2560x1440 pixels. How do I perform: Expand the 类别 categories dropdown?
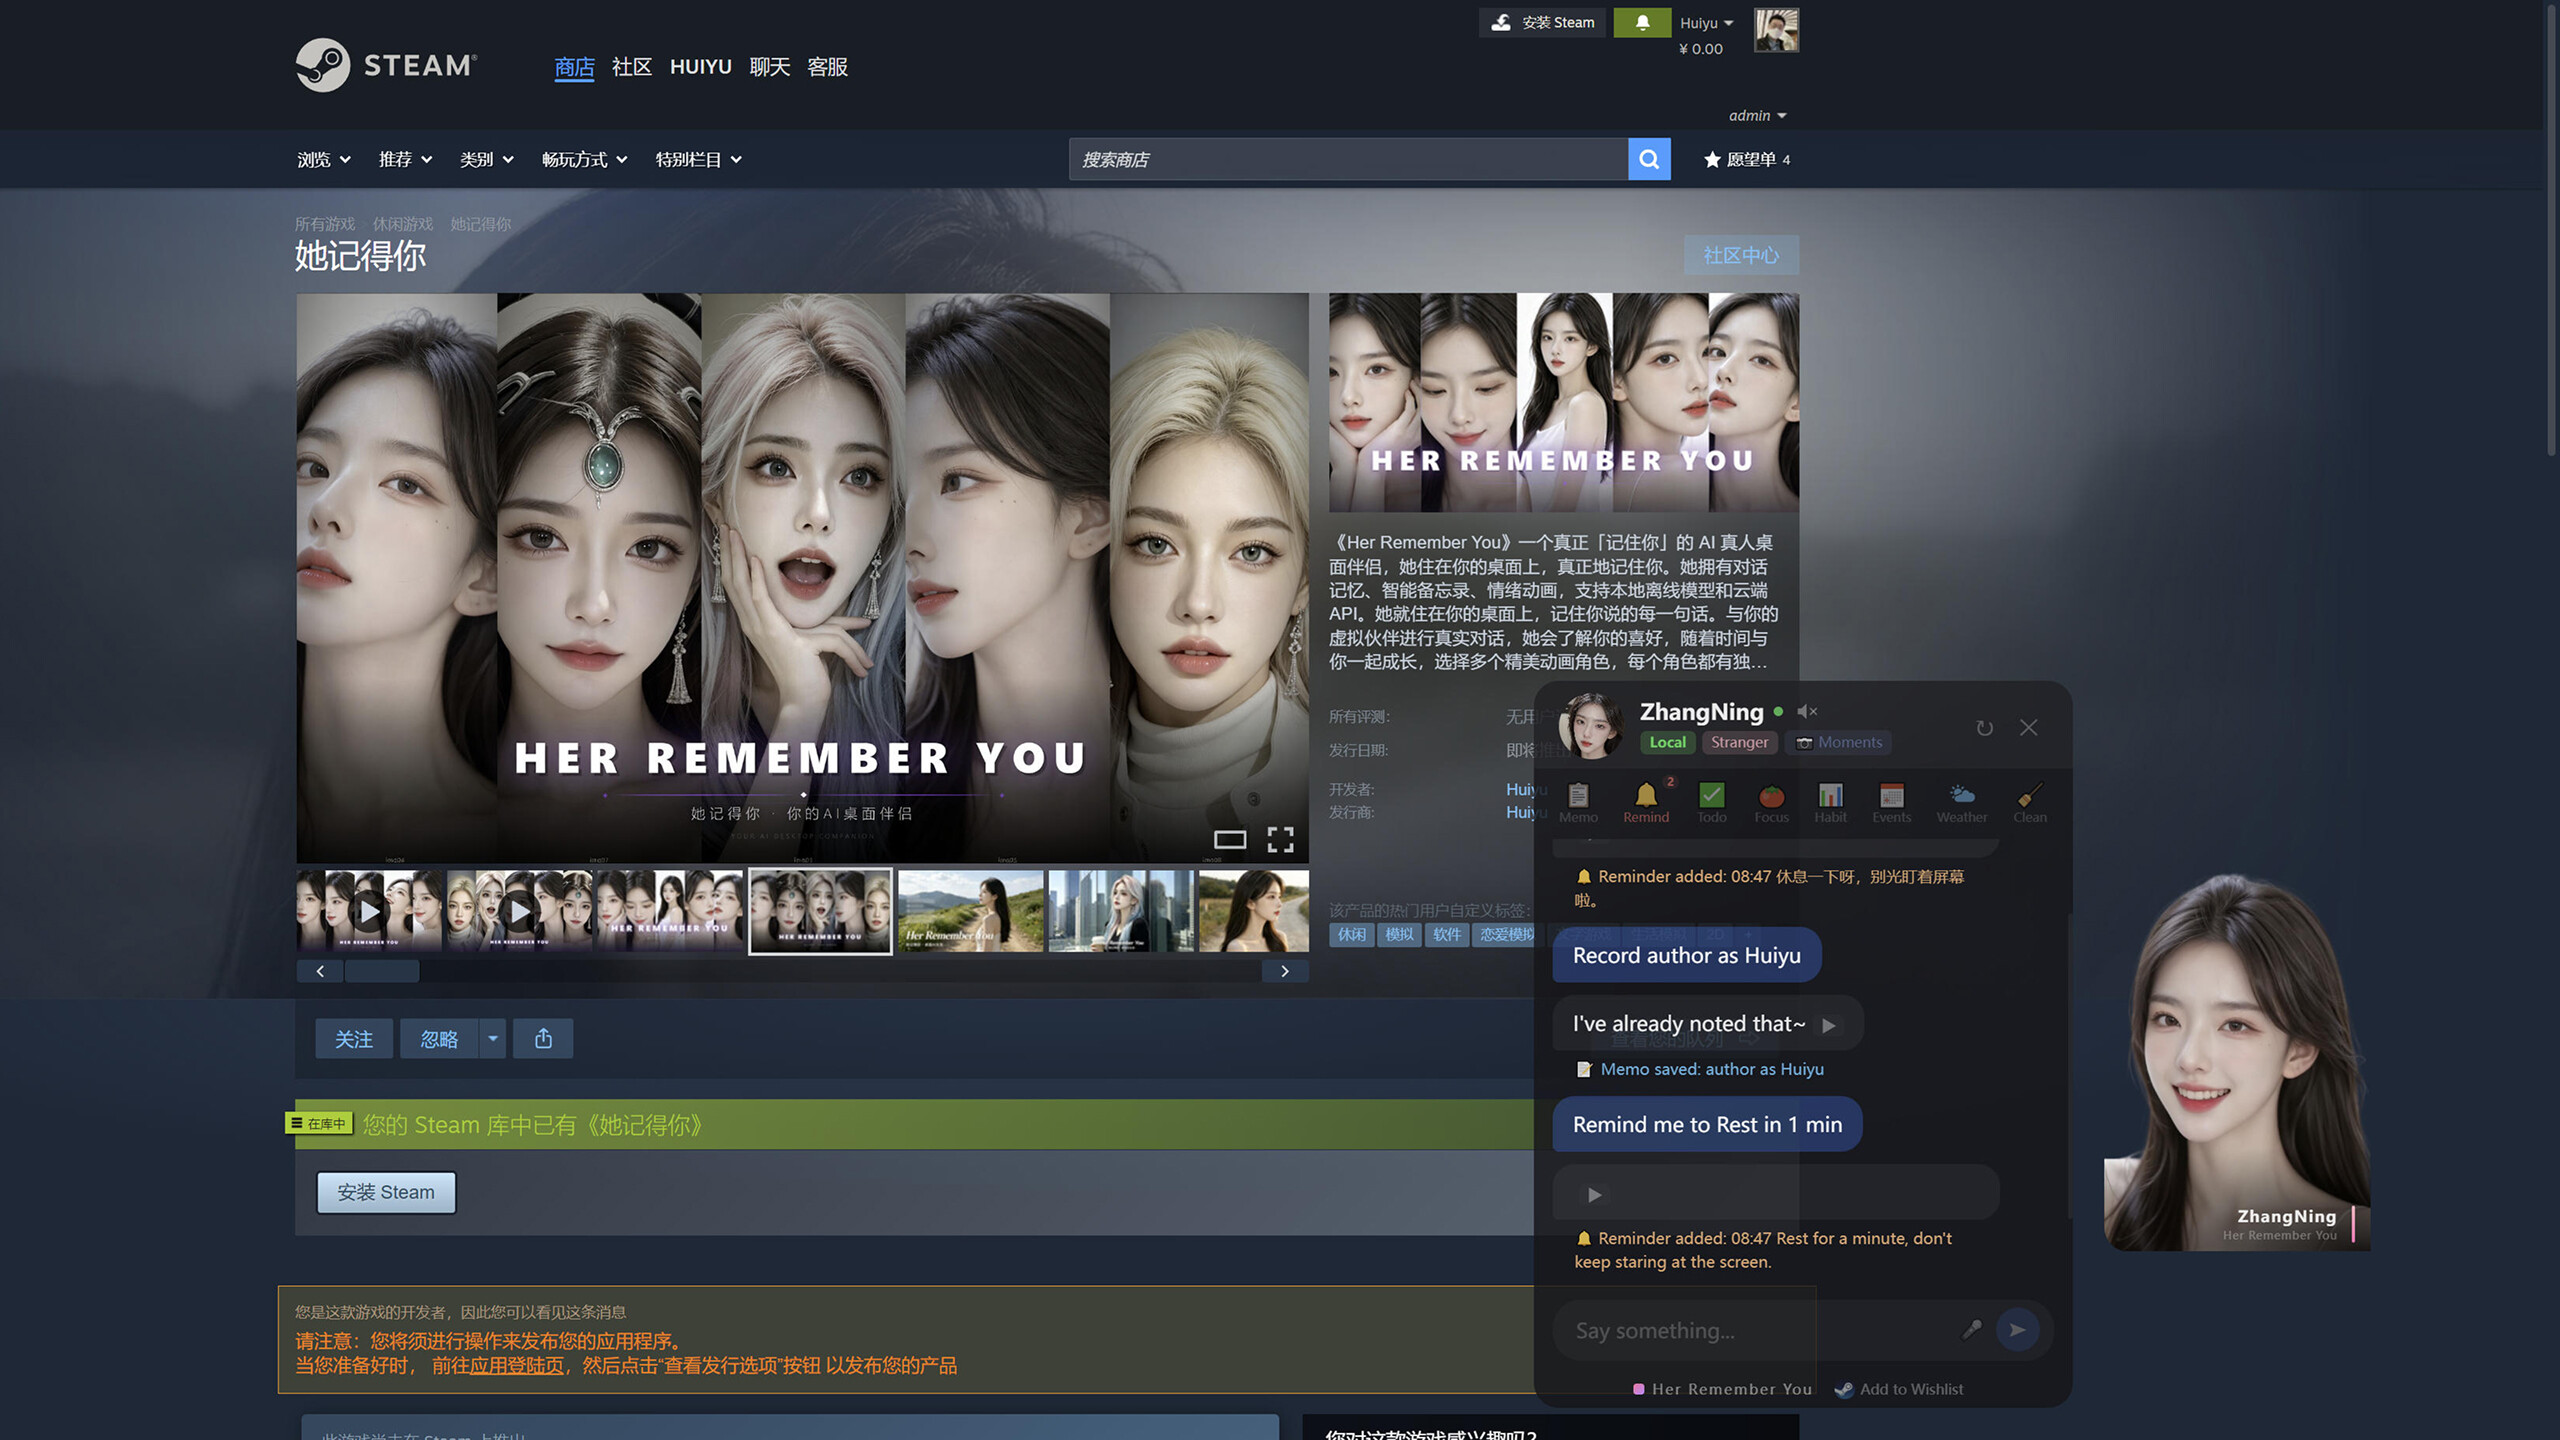coord(487,160)
